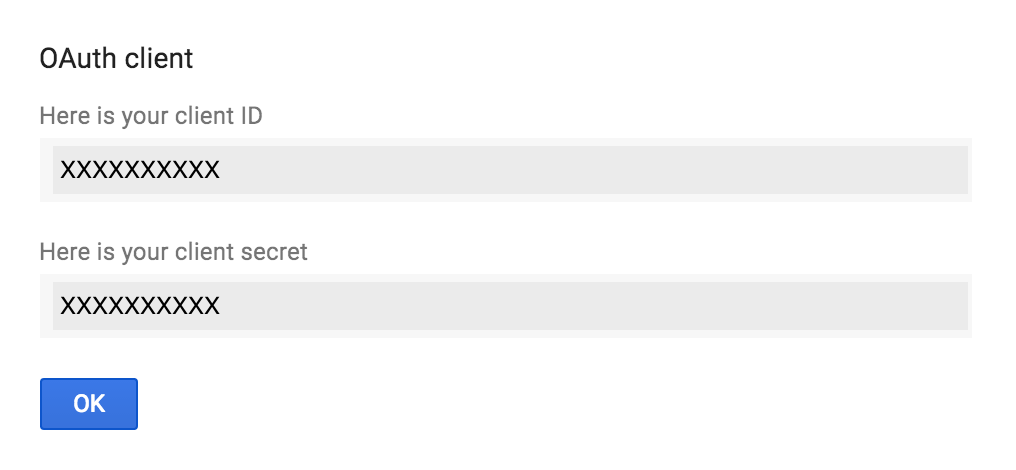Screen dimensions: 1016x470
Task: Focus the client ID box at its right end
Action: tap(950, 170)
